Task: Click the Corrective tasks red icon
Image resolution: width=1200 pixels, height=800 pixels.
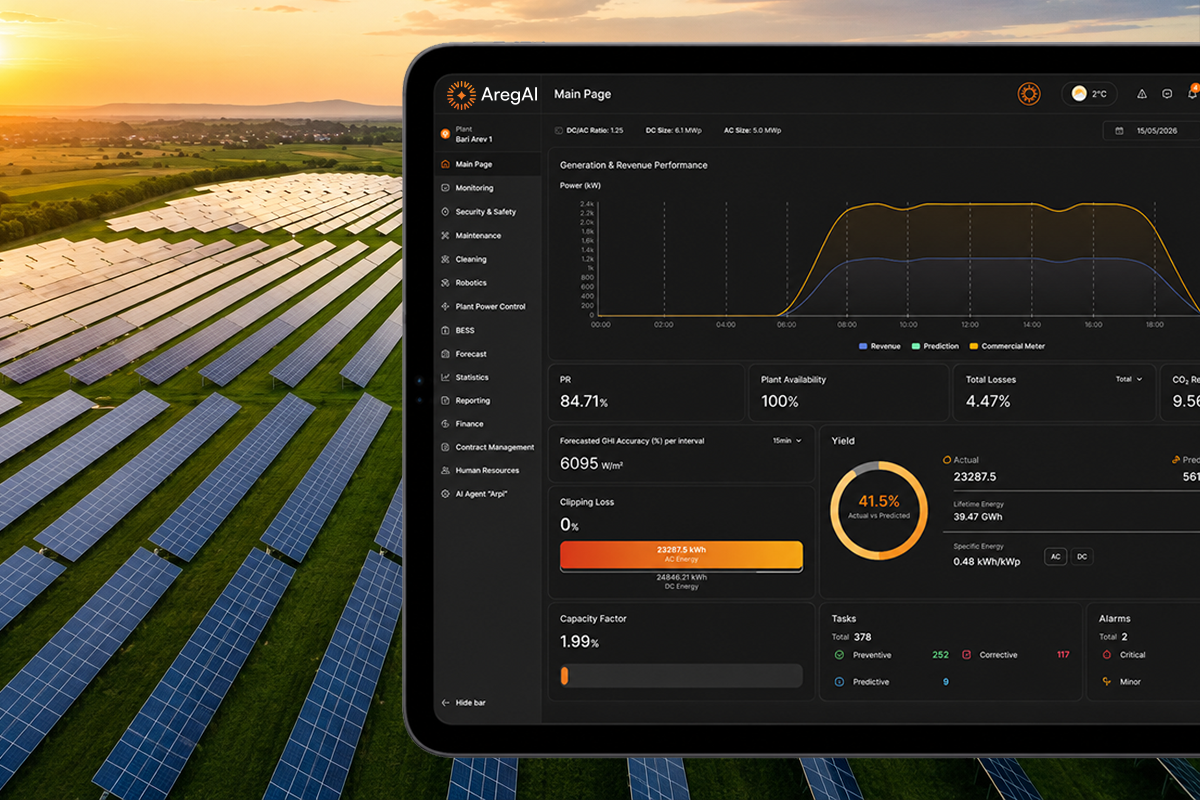Action: (966, 655)
